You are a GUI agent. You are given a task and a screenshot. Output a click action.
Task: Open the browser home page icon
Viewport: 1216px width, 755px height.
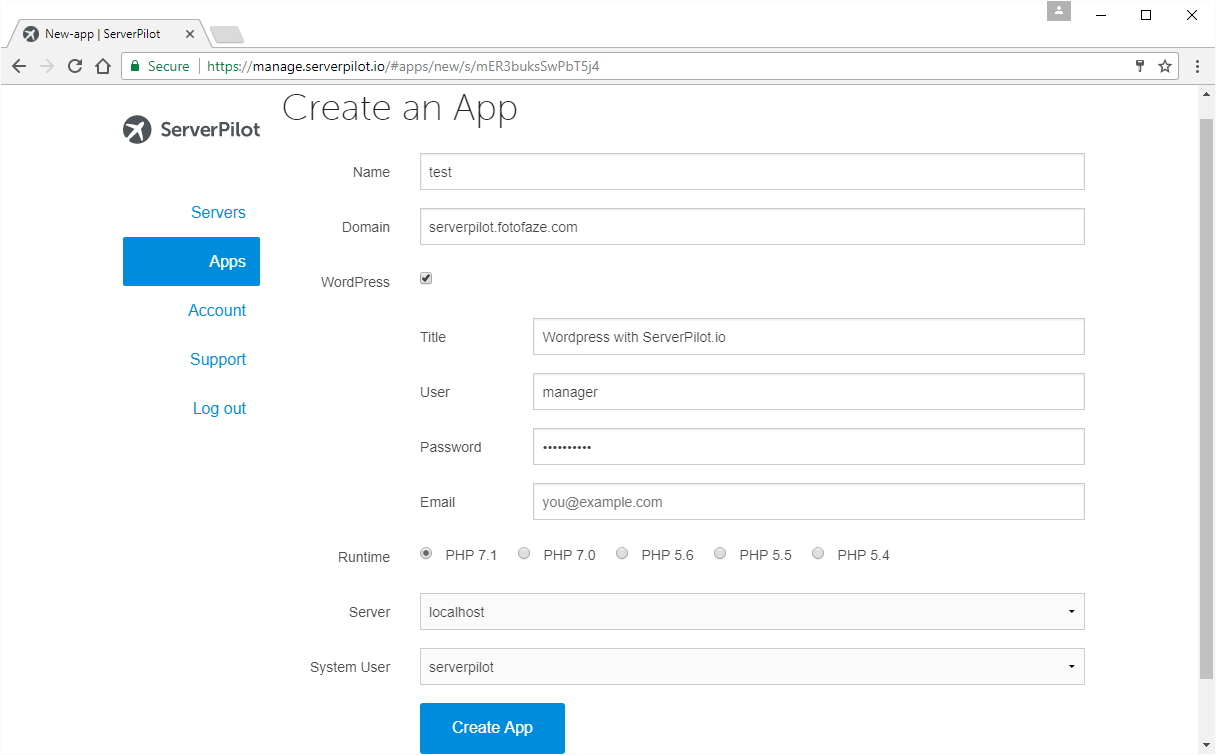coord(102,66)
